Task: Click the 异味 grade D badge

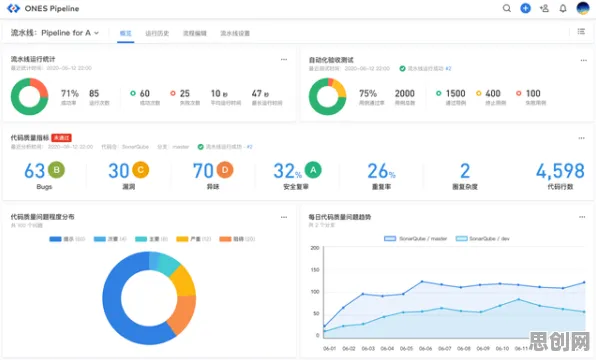Action: pyautogui.click(x=225, y=170)
